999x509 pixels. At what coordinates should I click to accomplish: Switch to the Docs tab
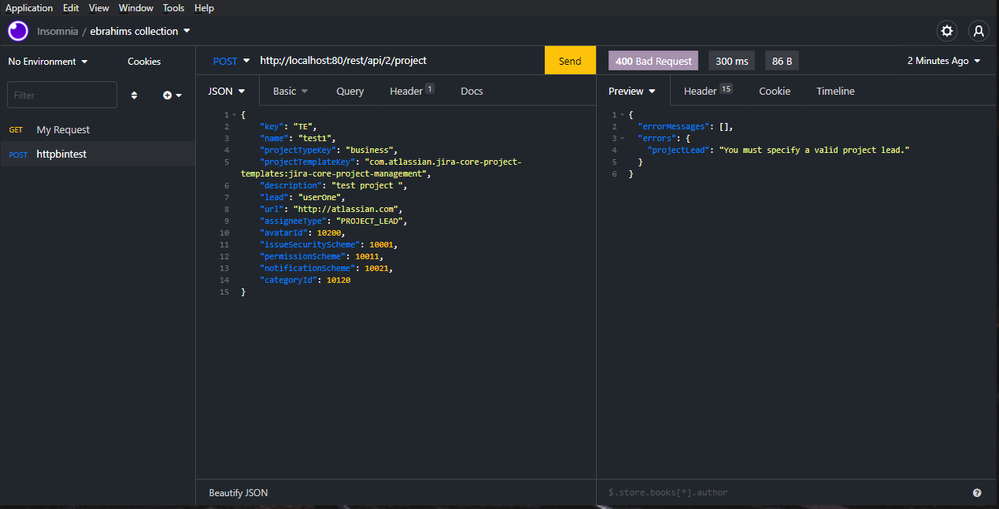[x=471, y=91]
